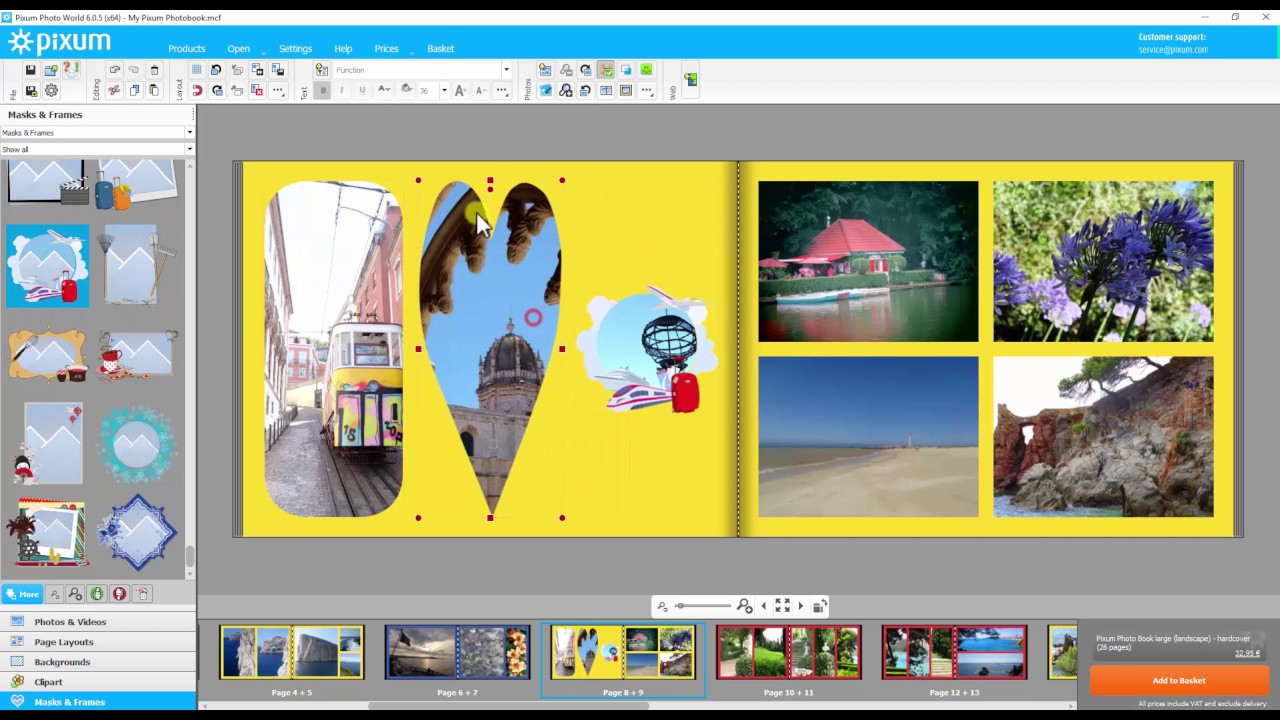Expand more Photos tools
Viewport: 1280px width, 720px height.
pyautogui.click(x=647, y=91)
